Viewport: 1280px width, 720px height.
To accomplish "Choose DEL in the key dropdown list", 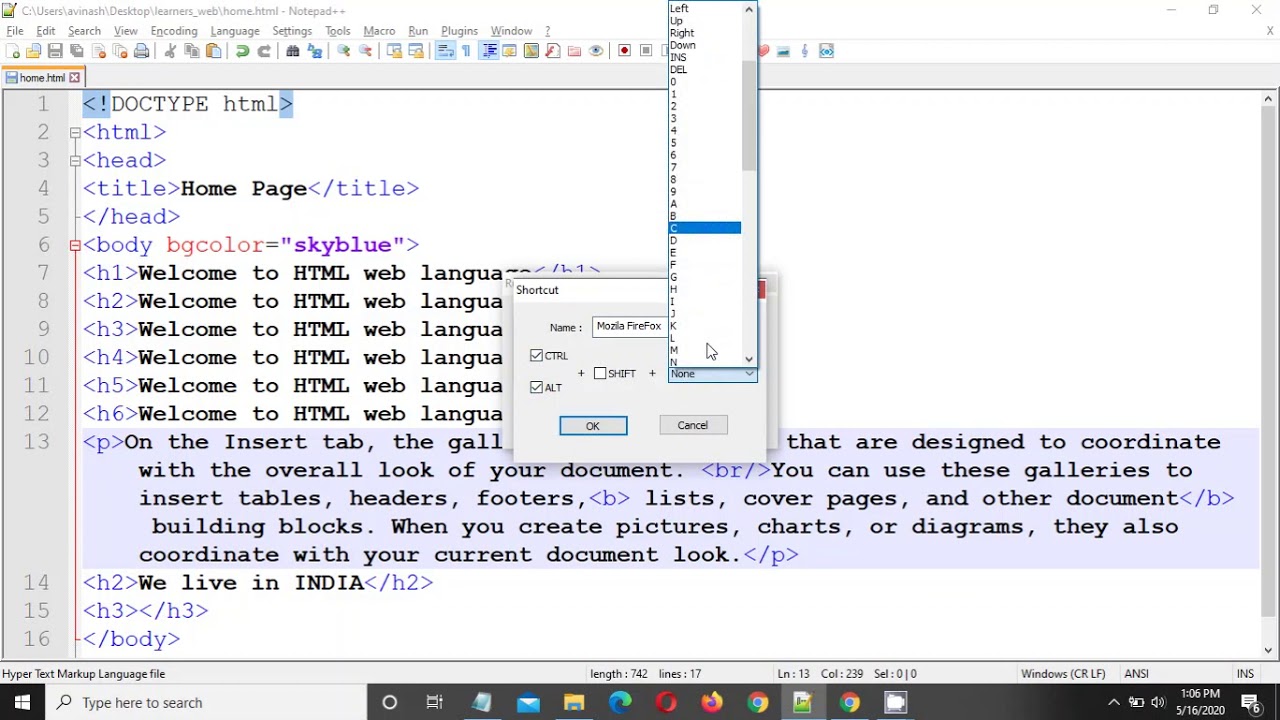I will pos(705,69).
